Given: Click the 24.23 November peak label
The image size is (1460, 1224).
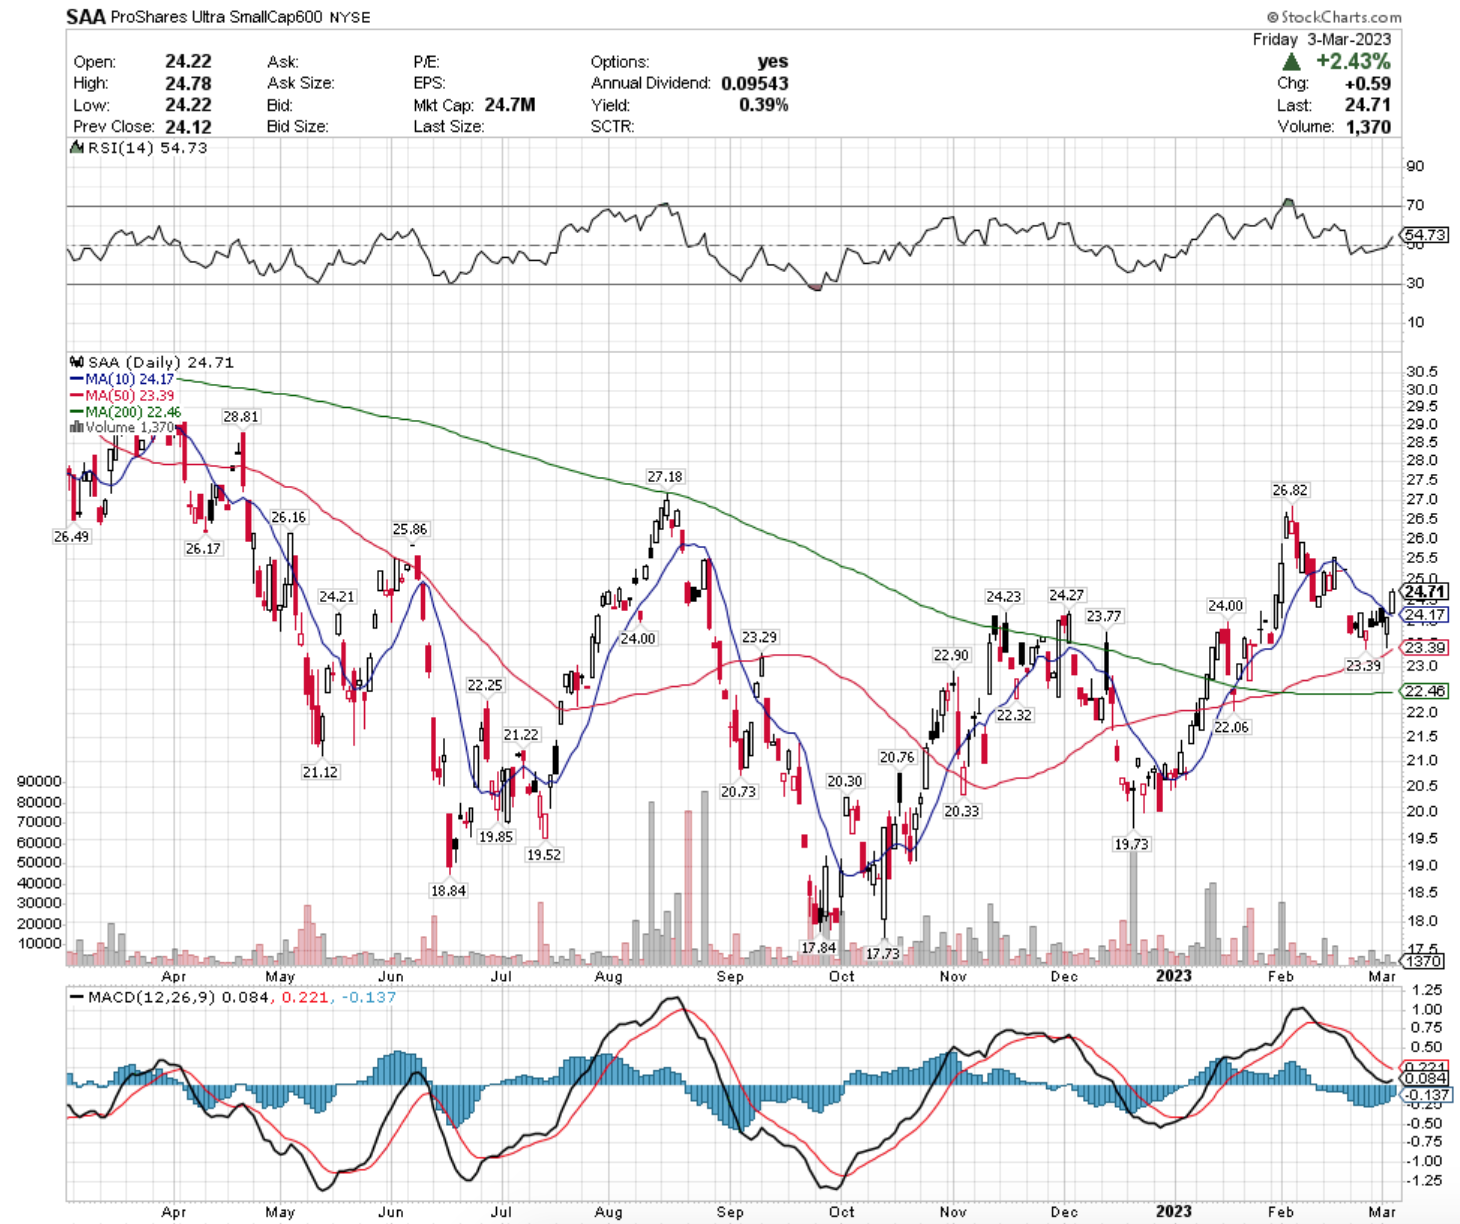Looking at the screenshot, I should click(x=1003, y=596).
